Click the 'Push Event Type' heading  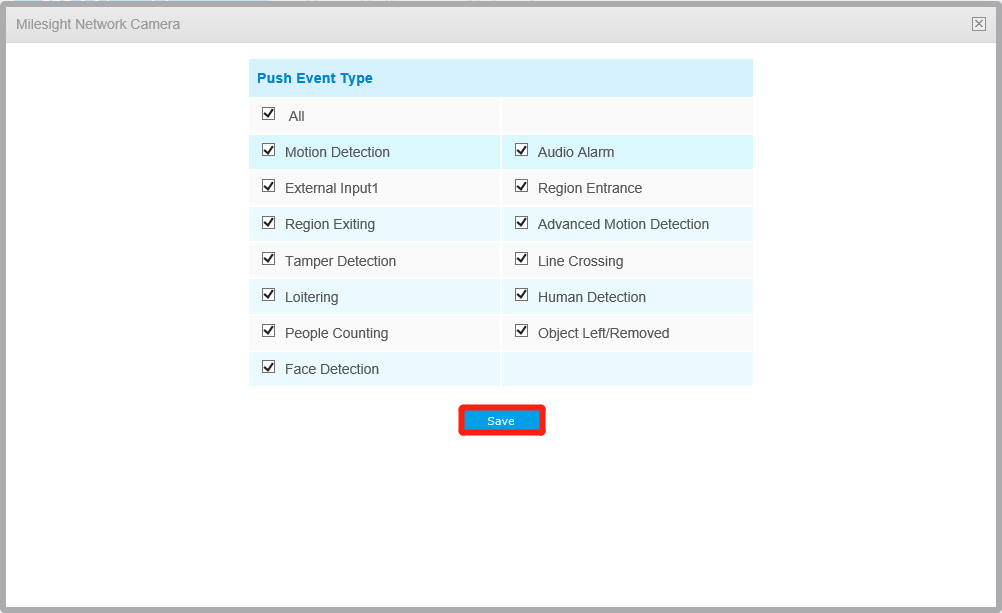coord(315,78)
